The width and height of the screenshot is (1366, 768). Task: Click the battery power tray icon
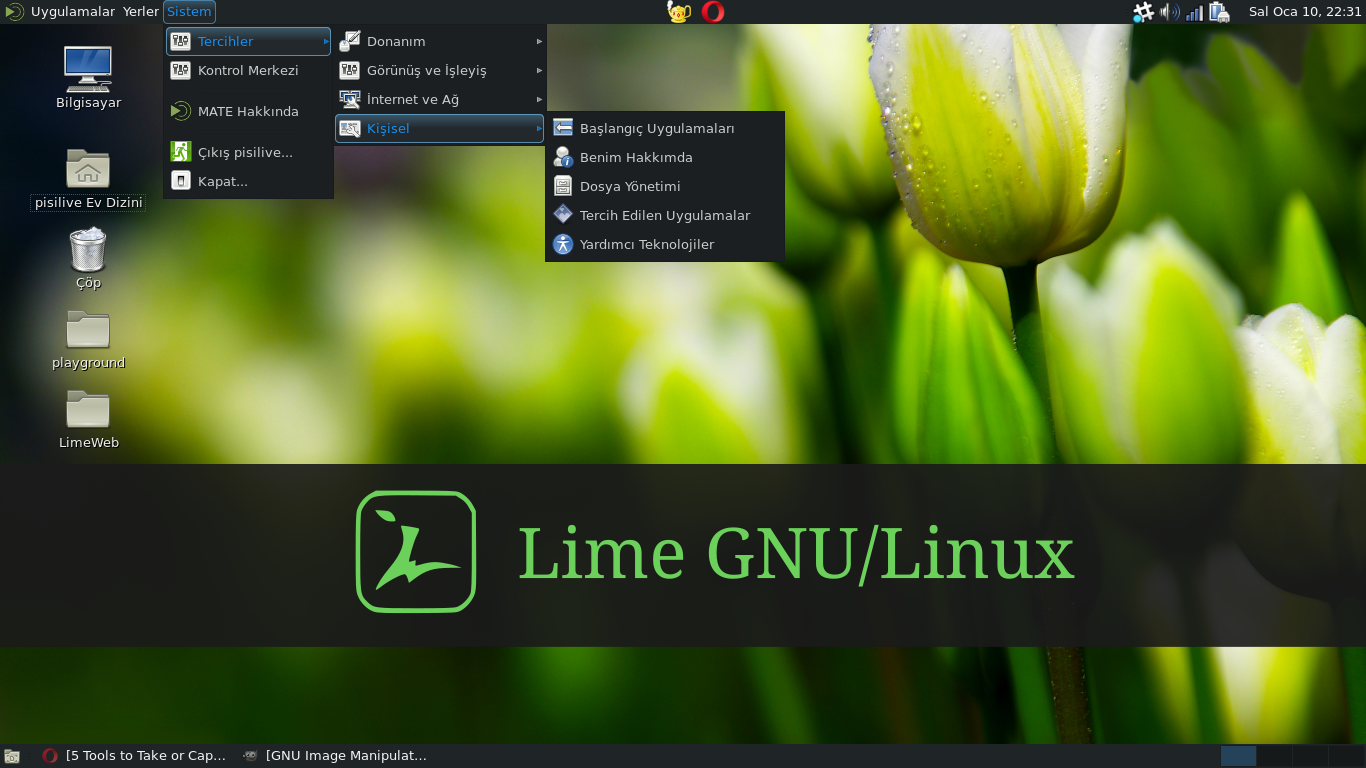[1219, 12]
